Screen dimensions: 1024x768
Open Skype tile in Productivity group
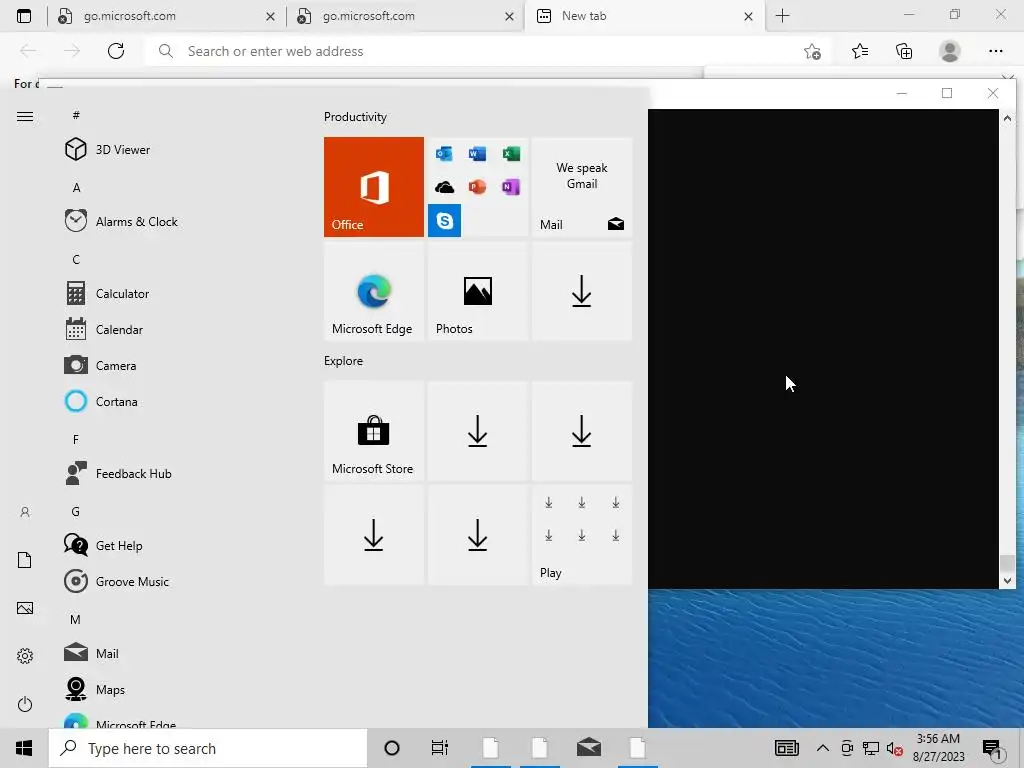tap(444, 220)
